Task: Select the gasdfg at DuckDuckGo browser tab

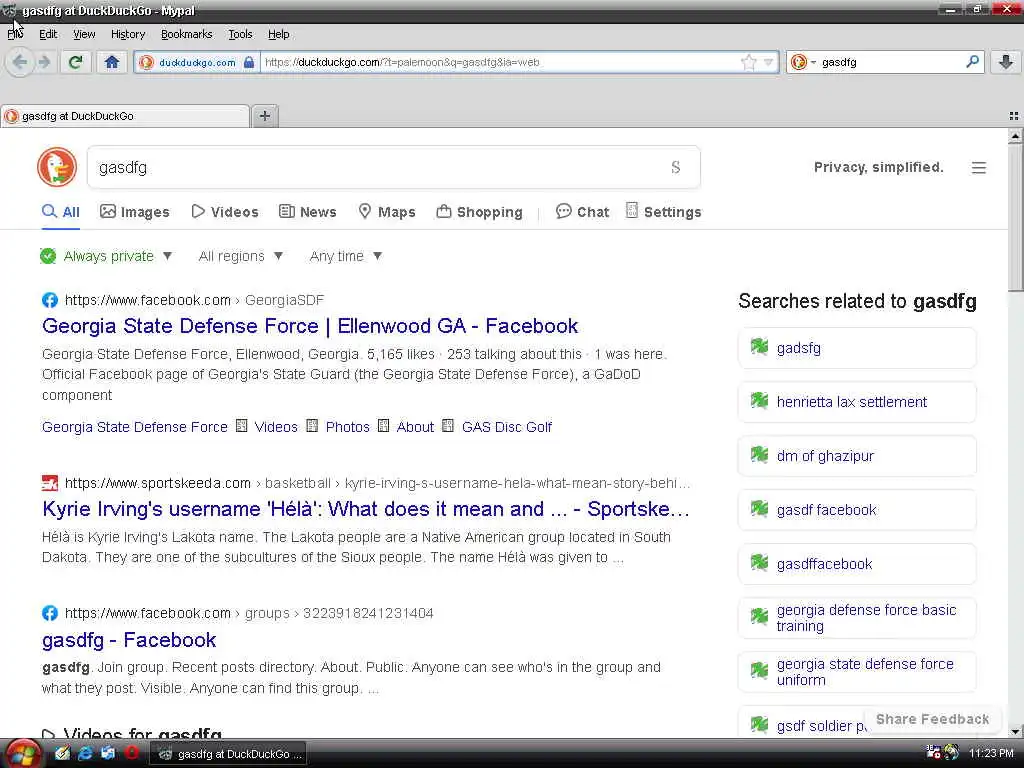Action: tap(125, 116)
